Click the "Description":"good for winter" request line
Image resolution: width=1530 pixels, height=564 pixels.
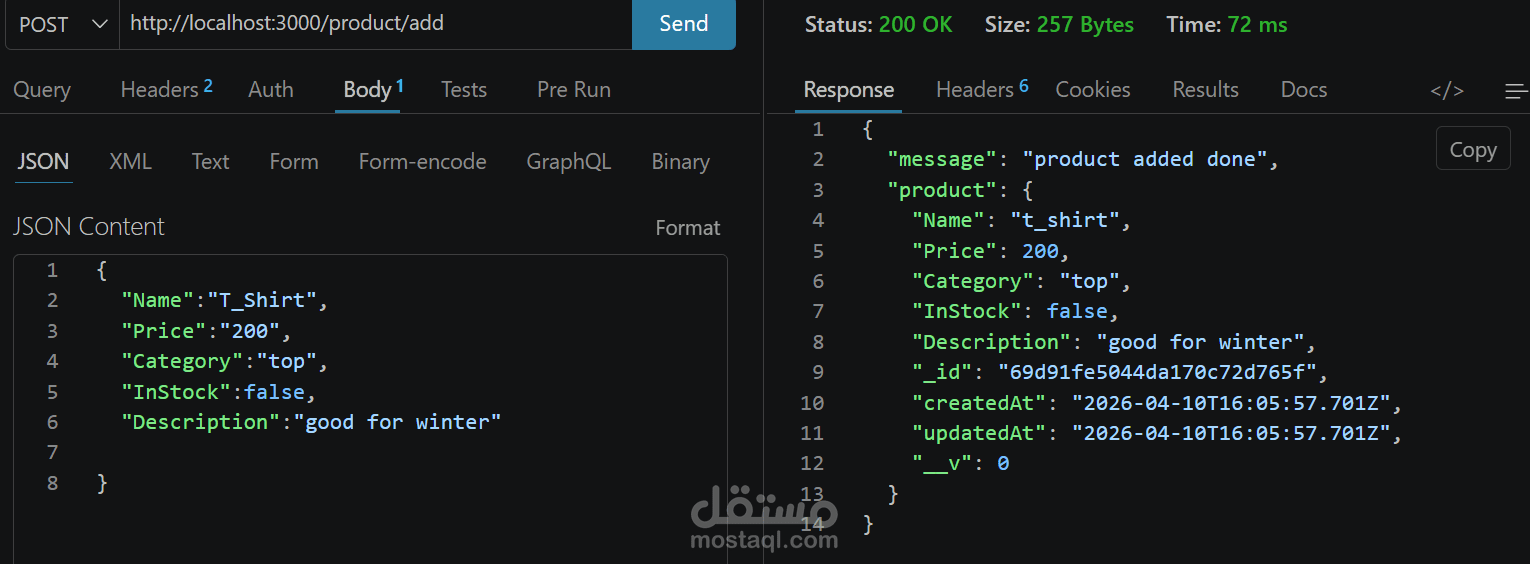tap(311, 422)
